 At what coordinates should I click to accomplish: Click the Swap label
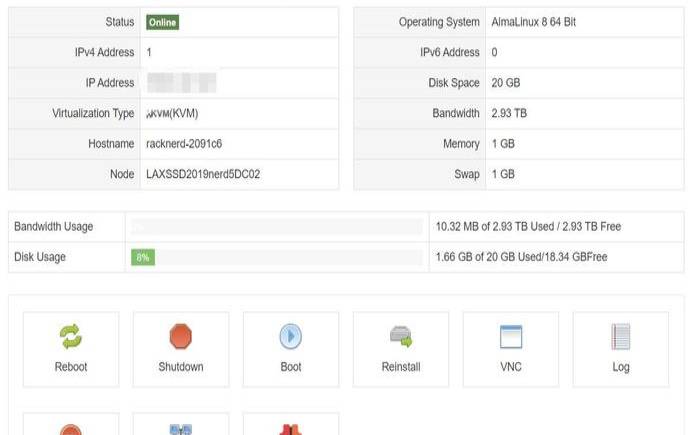point(467,174)
